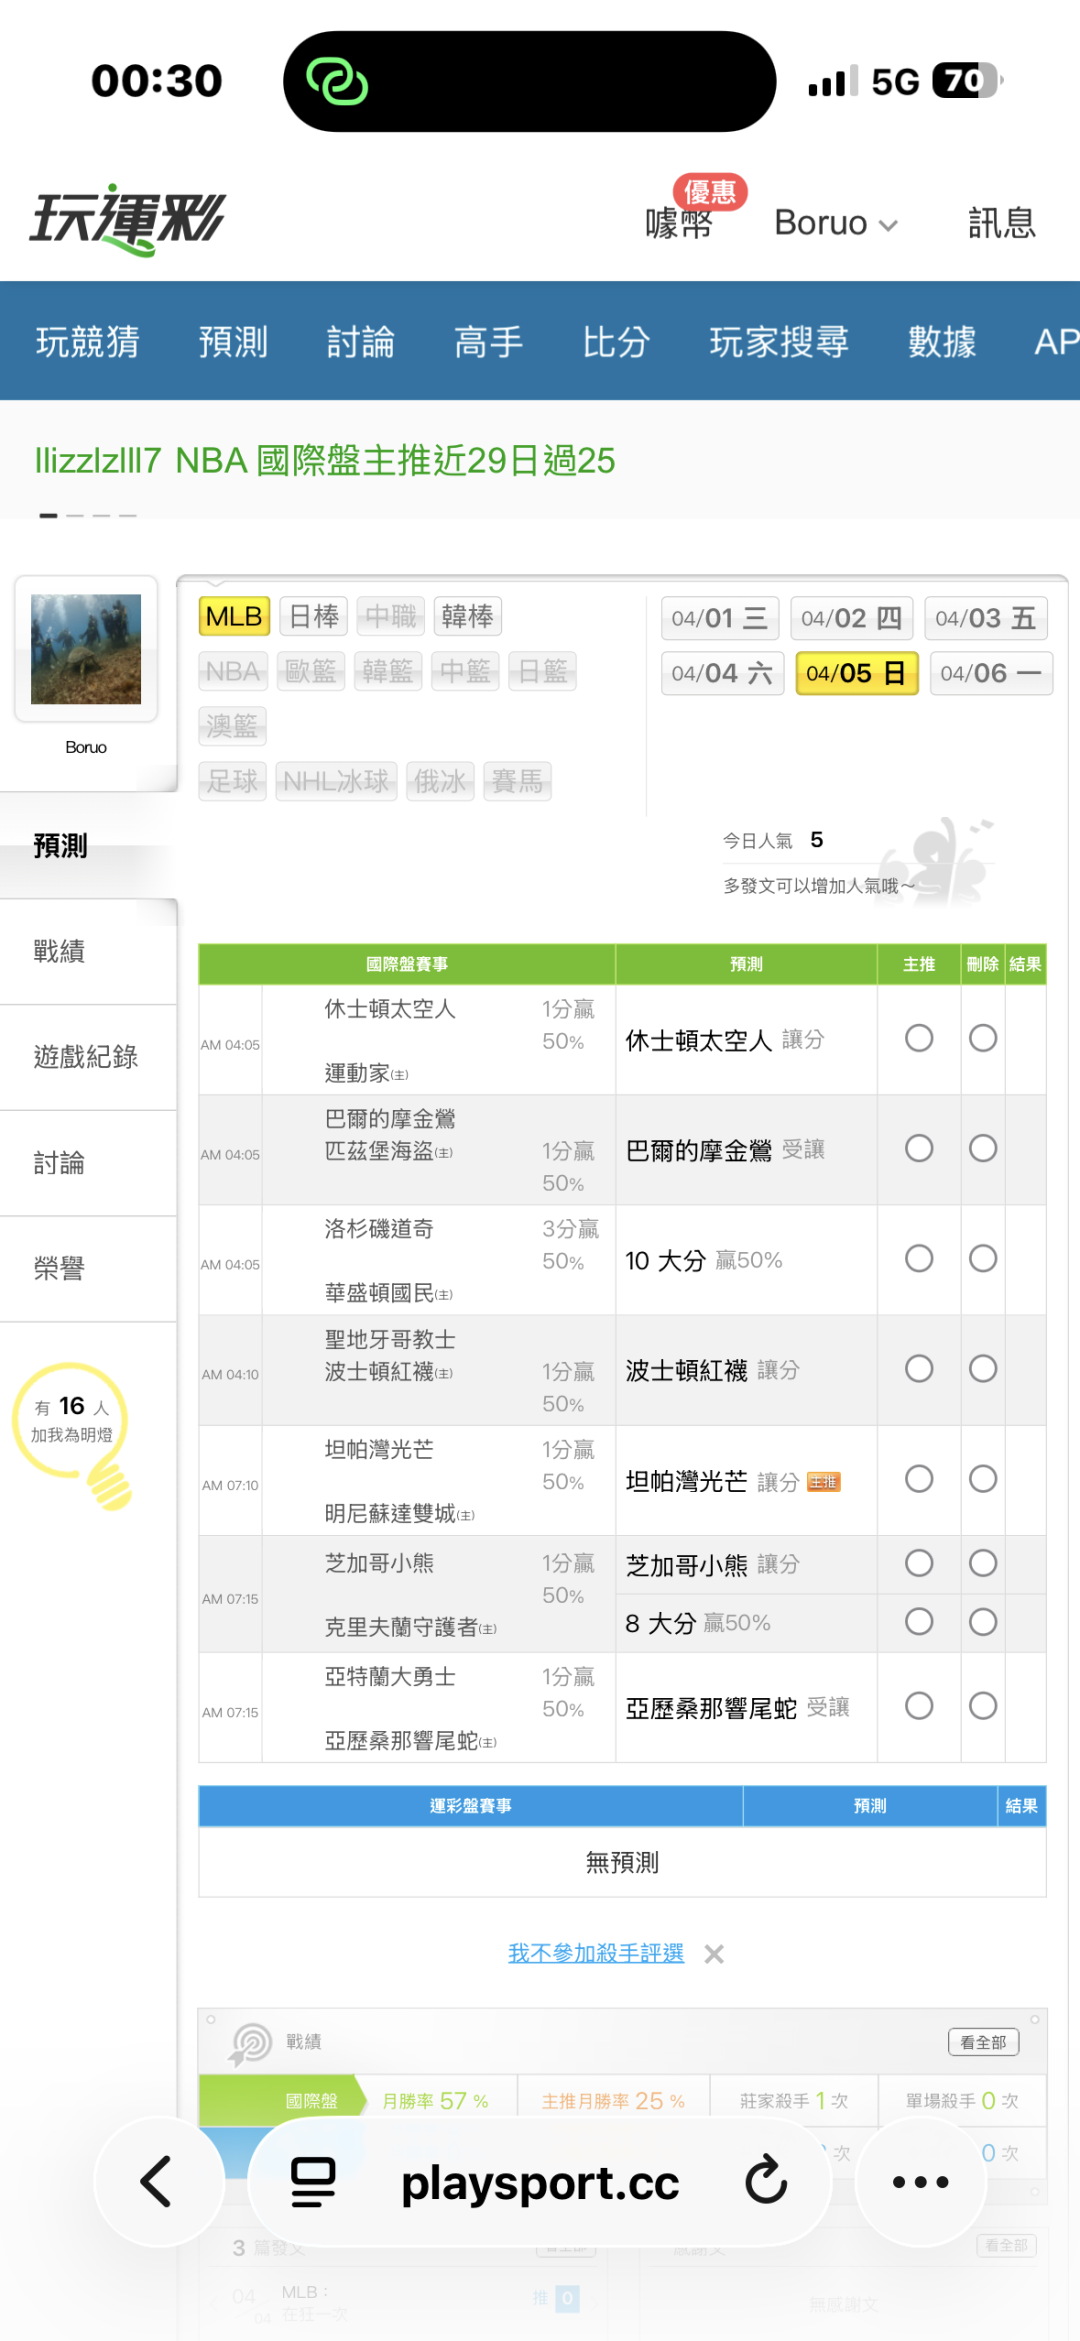1080x2341 pixels.
Task: Open 比分 in the navigation bar
Action: [x=616, y=342]
